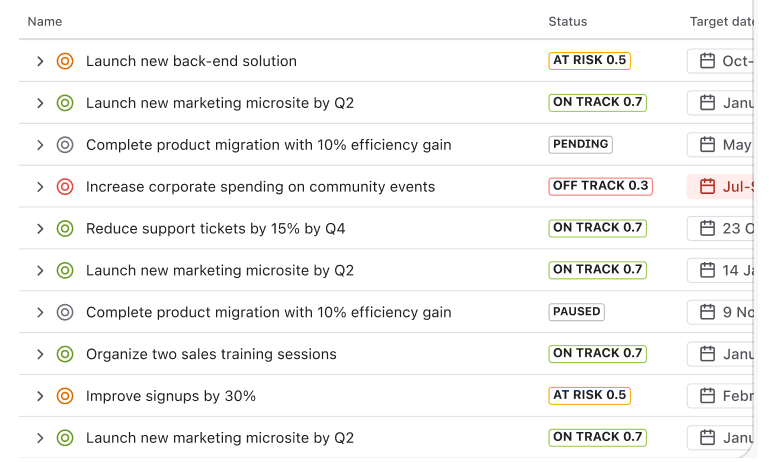The height and width of the screenshot is (462, 769).
Task: Open the "Improve signups by 30%" goal title
Action: (x=171, y=396)
